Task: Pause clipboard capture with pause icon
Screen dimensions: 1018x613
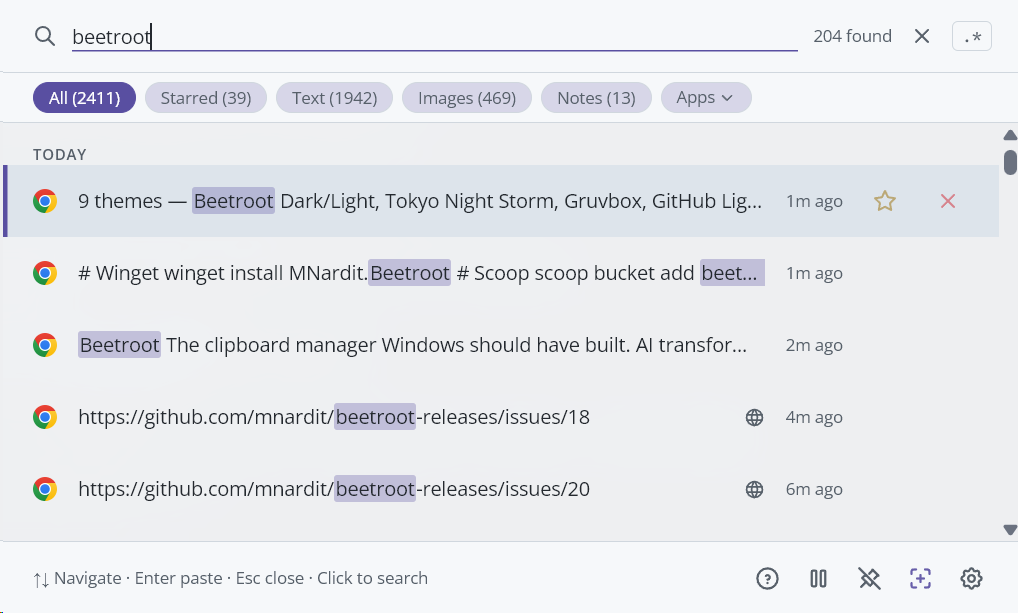Action: tap(818, 578)
